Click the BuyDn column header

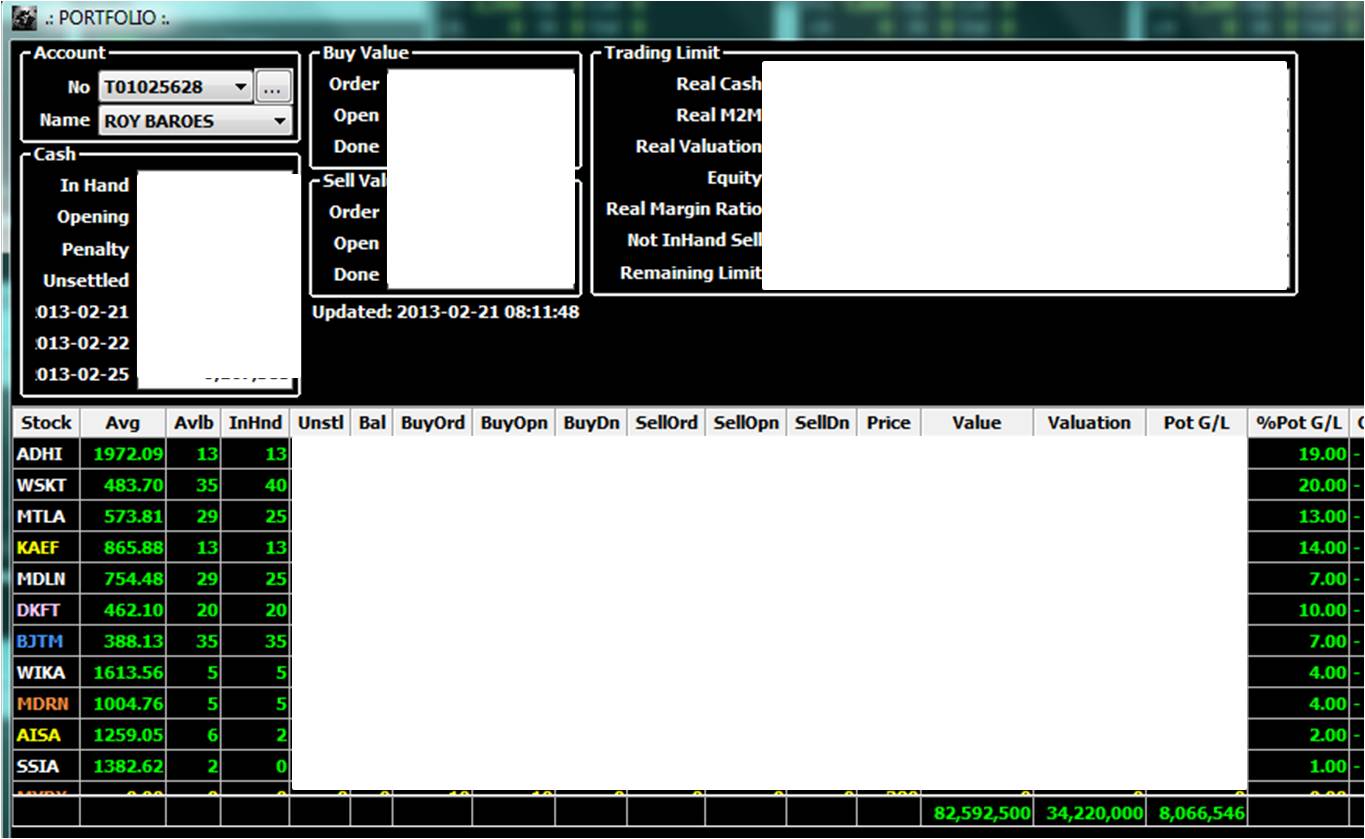tap(592, 423)
